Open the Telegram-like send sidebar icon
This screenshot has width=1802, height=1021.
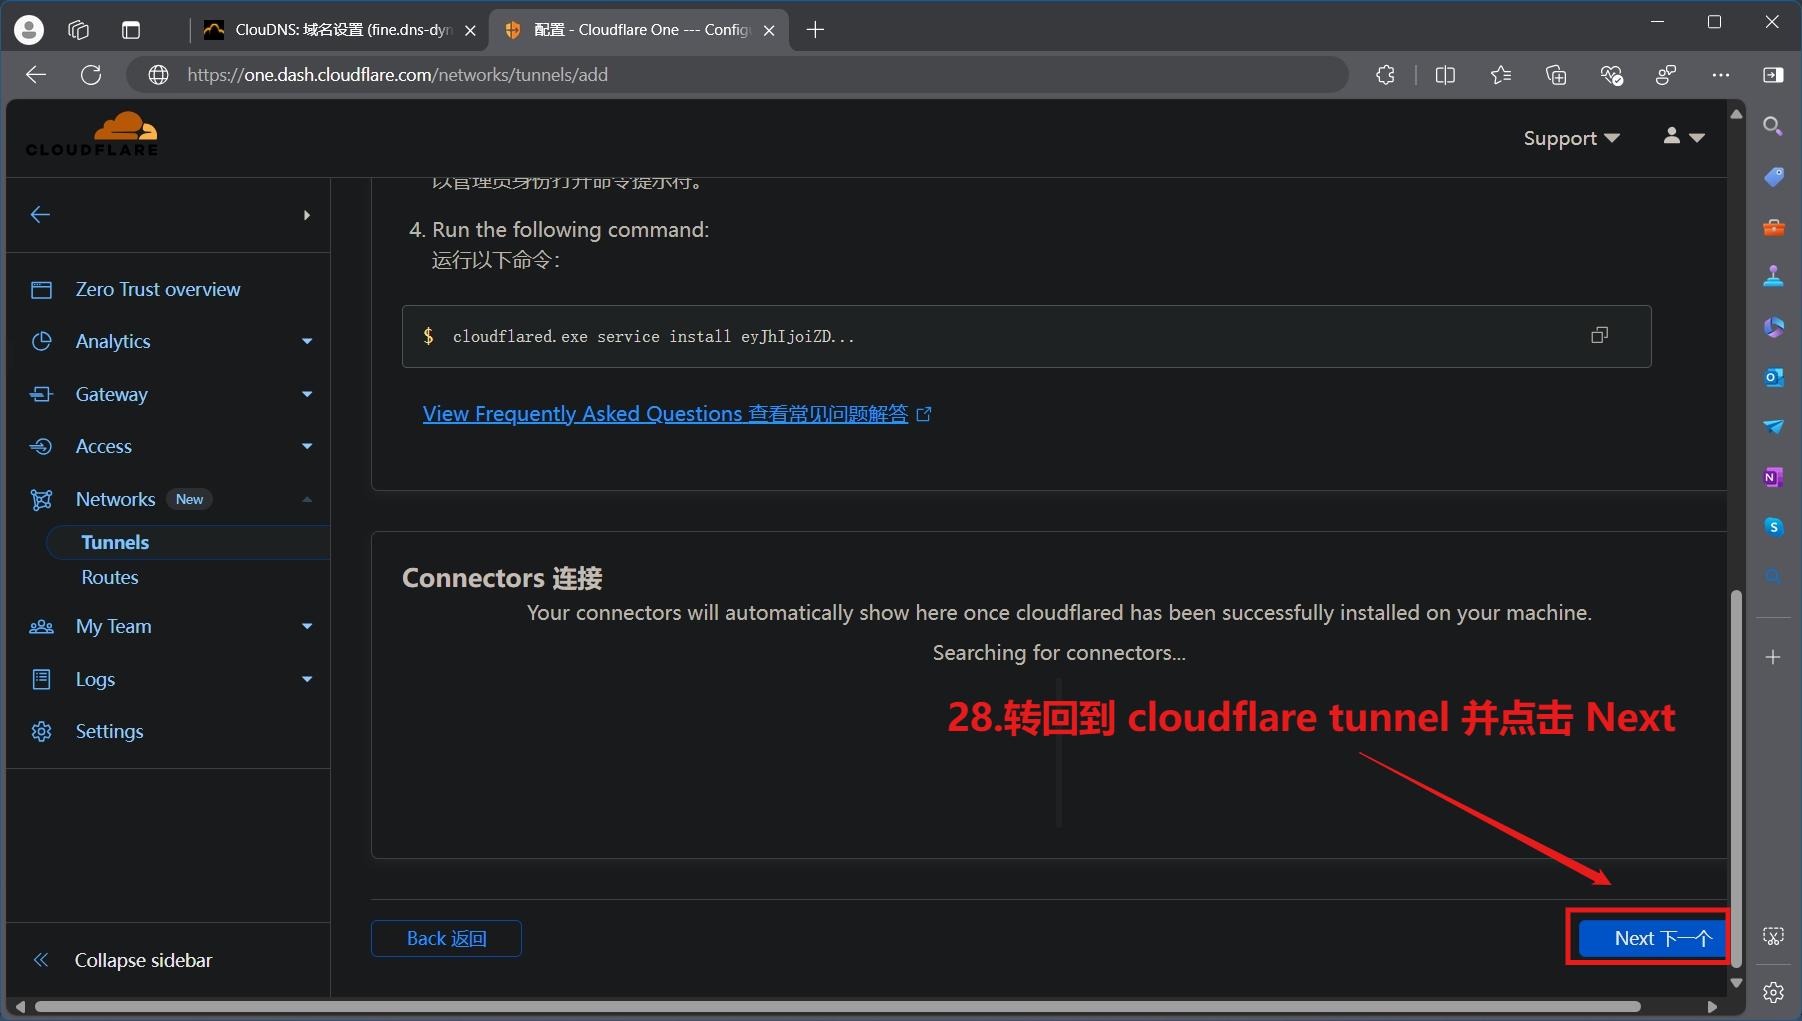1773,427
